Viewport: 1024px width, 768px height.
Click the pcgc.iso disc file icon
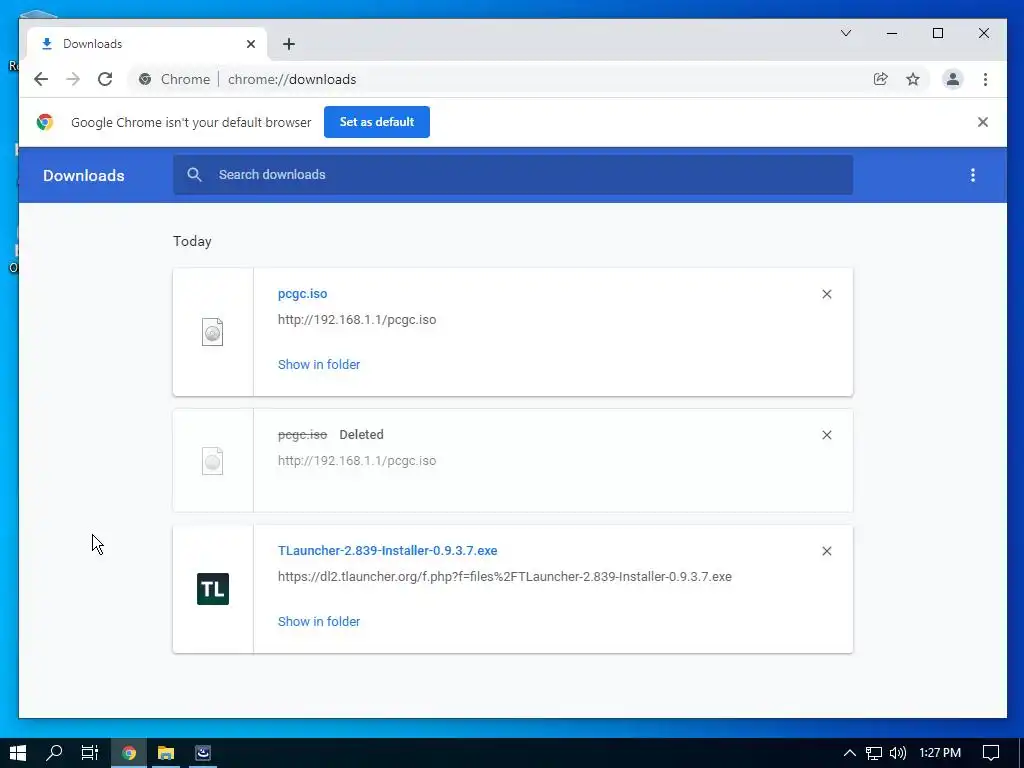[212, 332]
